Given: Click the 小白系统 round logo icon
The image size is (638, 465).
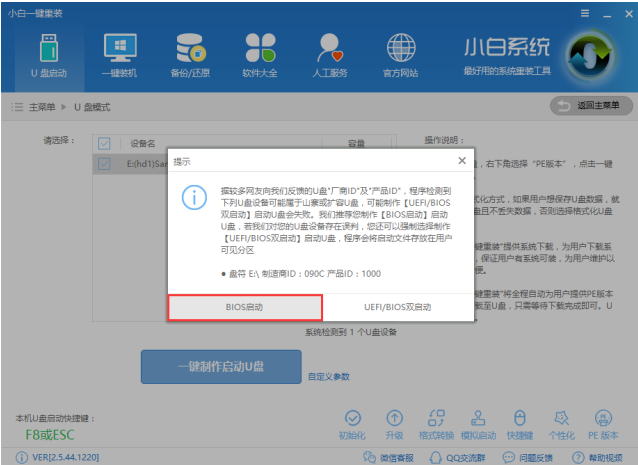Looking at the screenshot, I should click(x=590, y=56).
